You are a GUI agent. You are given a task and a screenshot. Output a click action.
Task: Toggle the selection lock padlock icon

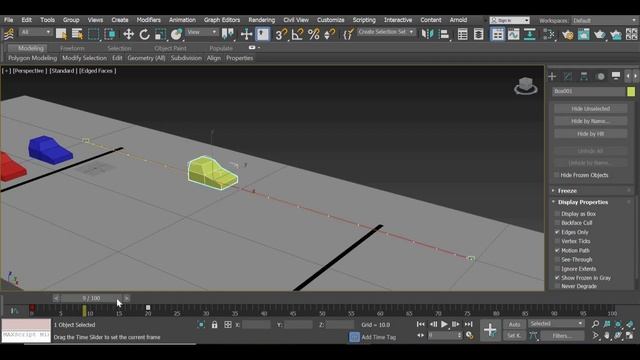tap(214, 325)
